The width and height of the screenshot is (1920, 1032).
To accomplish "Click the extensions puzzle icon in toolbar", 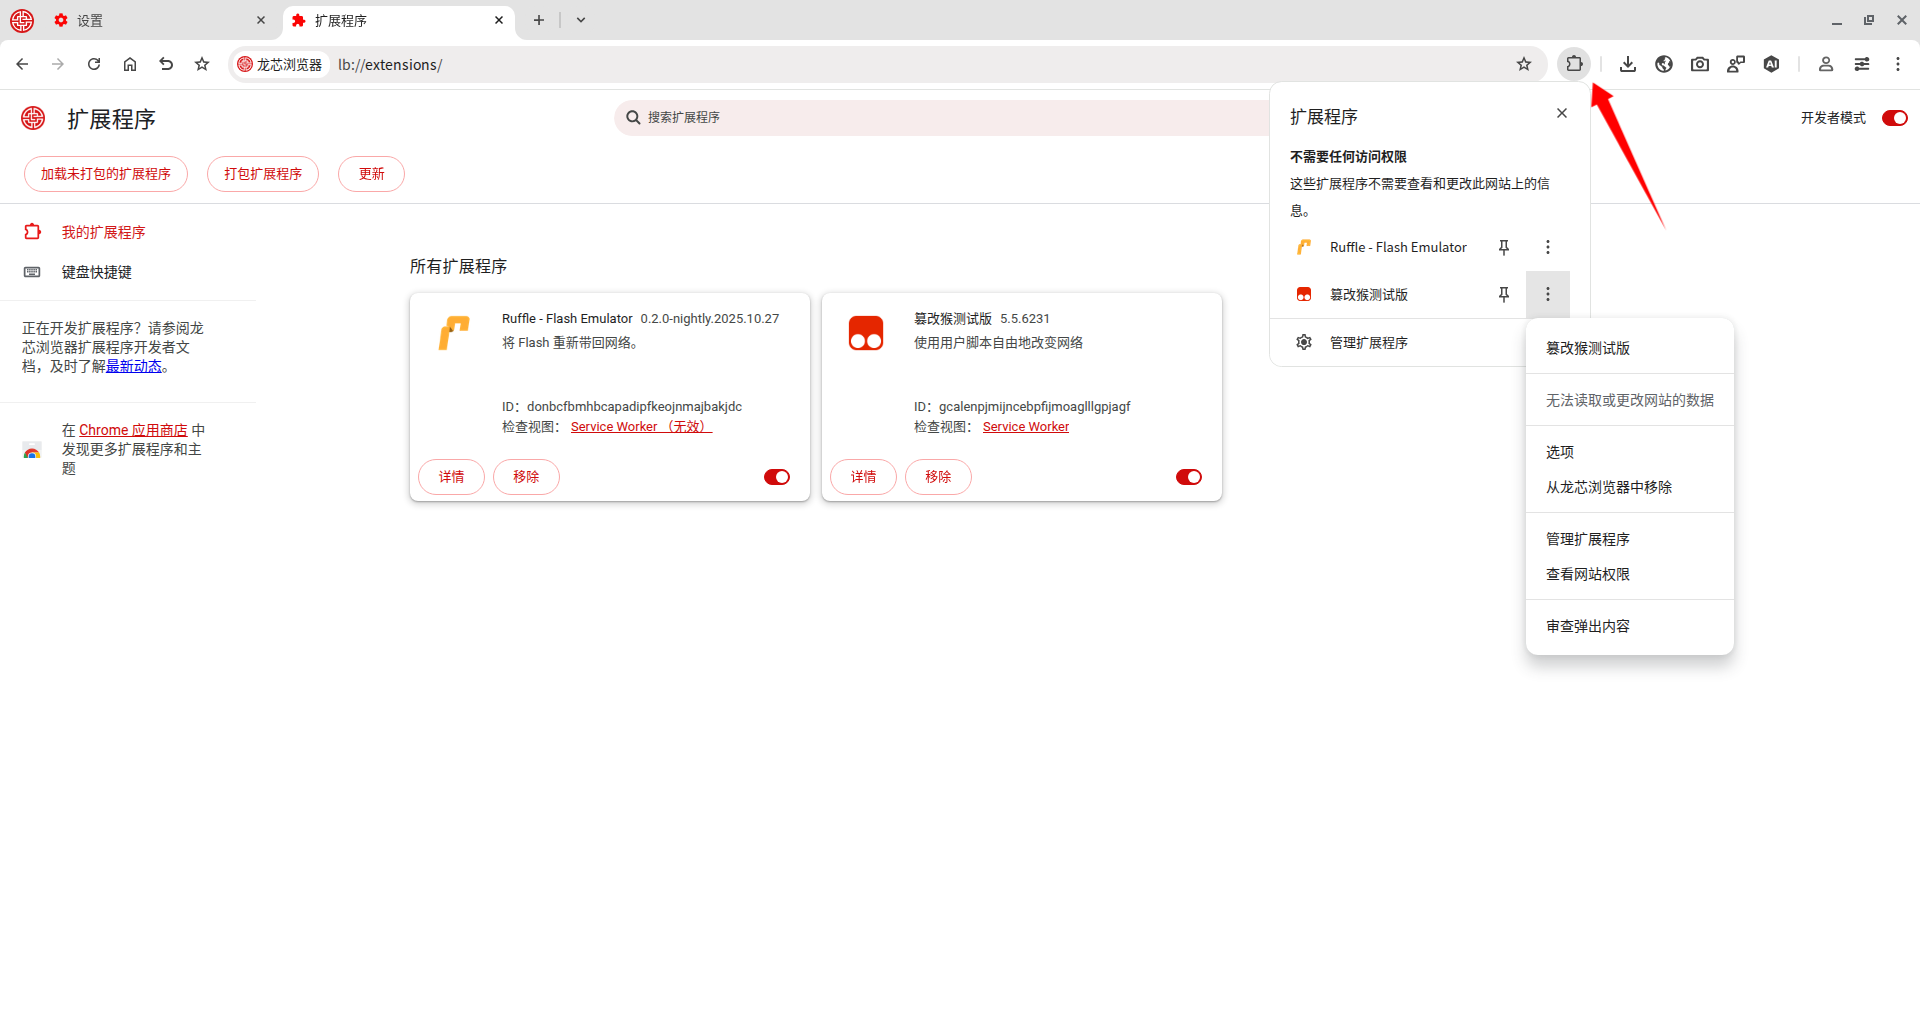I will tap(1574, 64).
